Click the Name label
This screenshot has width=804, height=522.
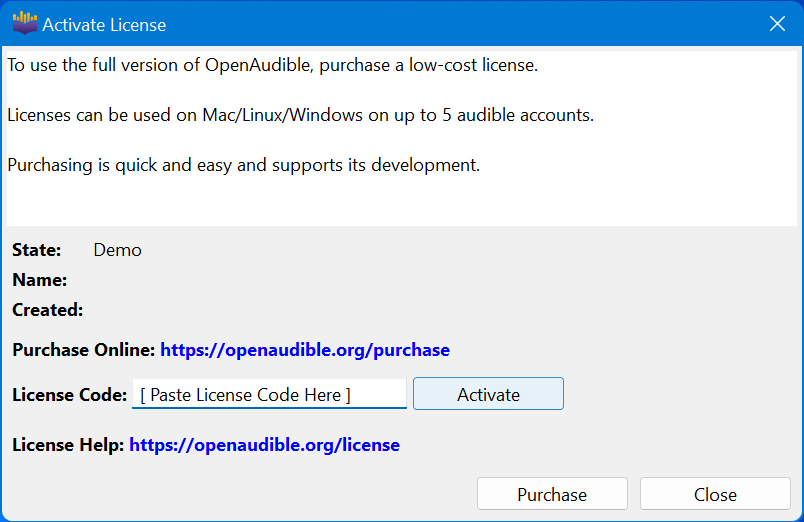(x=39, y=280)
